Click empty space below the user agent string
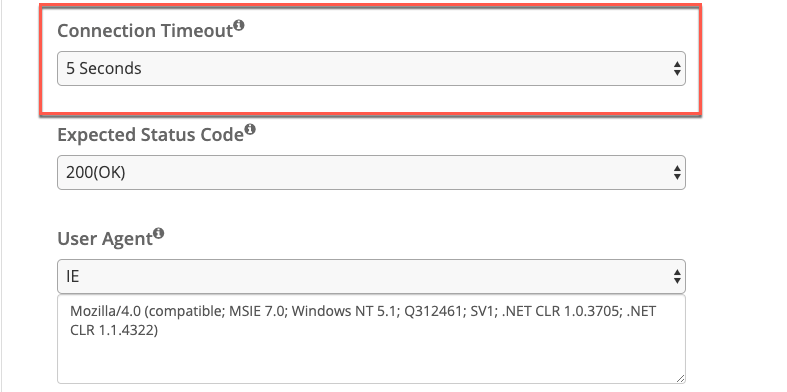This screenshot has width=787, height=392. click(x=371, y=361)
